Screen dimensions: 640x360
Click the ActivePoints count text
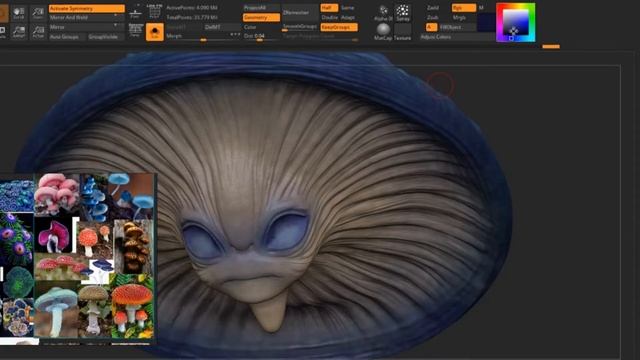click(192, 8)
